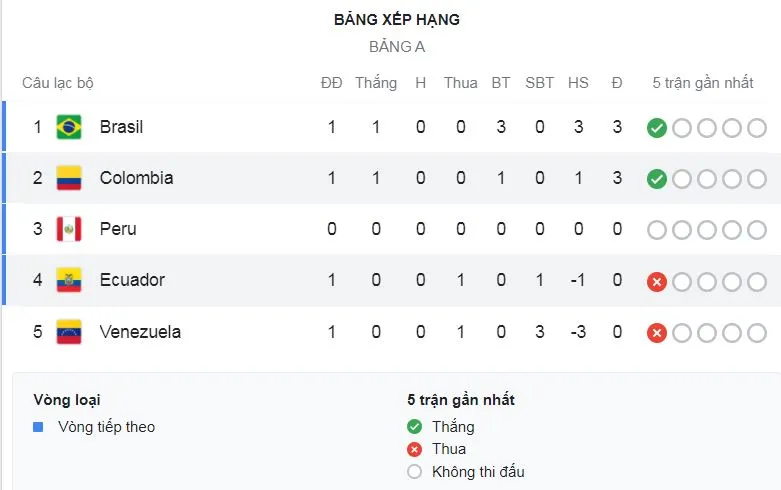781x490 pixels.
Task: Click the 'BẢNG A' group label
Action: (397, 46)
